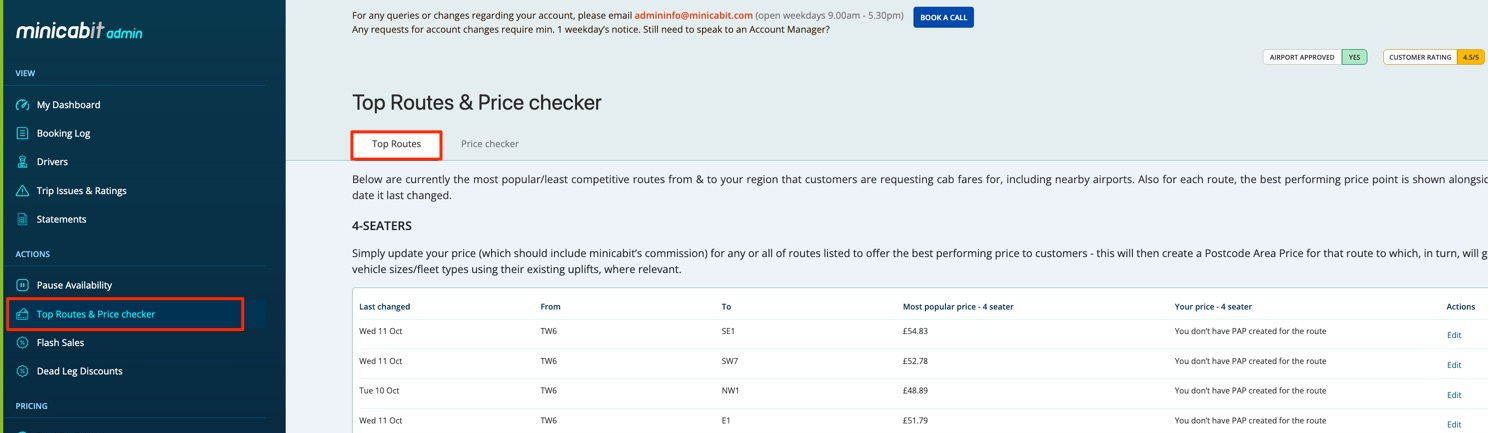This screenshot has width=1488, height=433.
Task: Click the Statements document icon
Action: (22, 219)
